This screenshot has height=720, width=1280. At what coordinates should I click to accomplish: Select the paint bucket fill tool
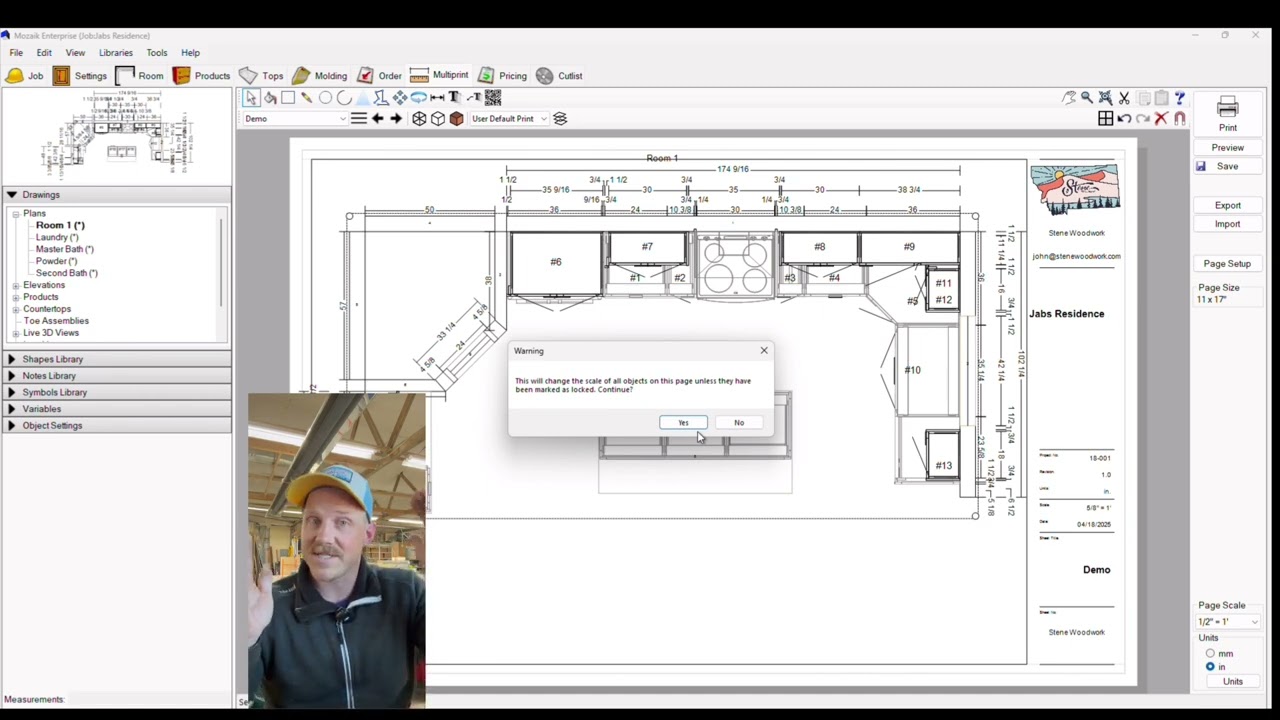pos(270,98)
